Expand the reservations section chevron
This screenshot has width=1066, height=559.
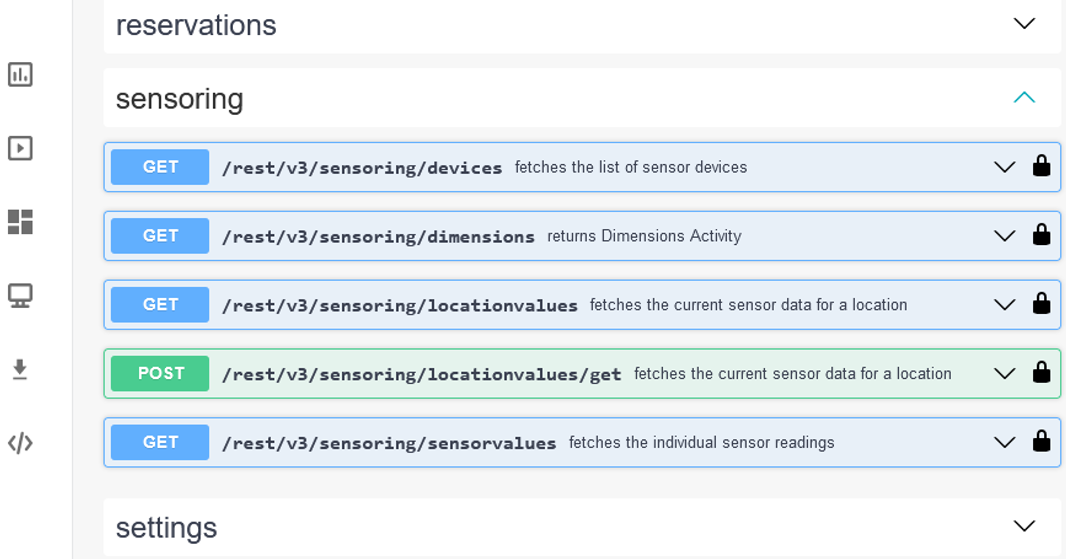click(x=1024, y=24)
